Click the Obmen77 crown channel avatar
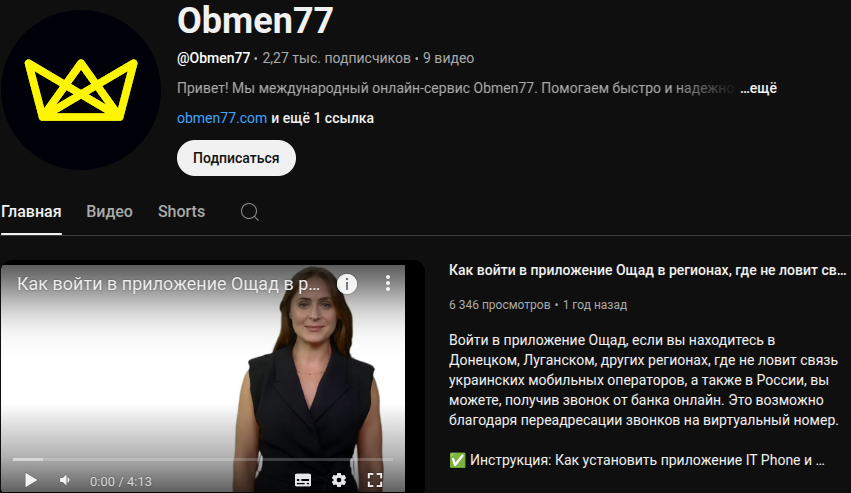The width and height of the screenshot is (851, 493). coord(80,90)
